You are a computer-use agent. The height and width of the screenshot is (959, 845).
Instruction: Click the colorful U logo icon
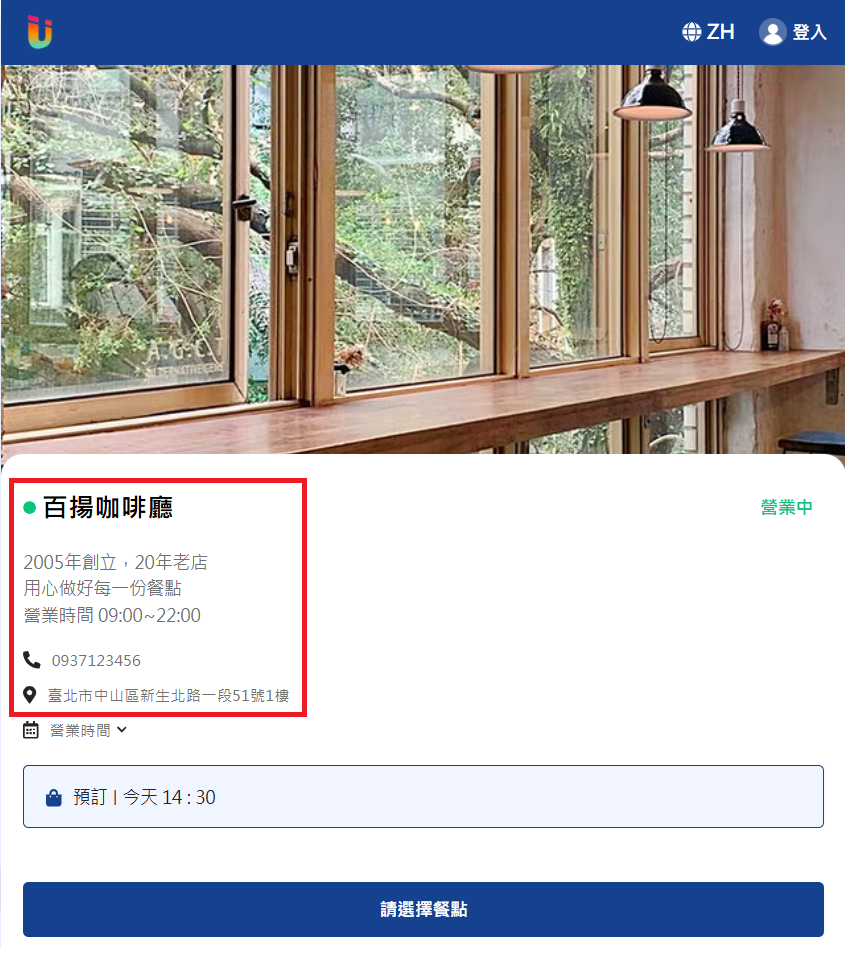40,32
